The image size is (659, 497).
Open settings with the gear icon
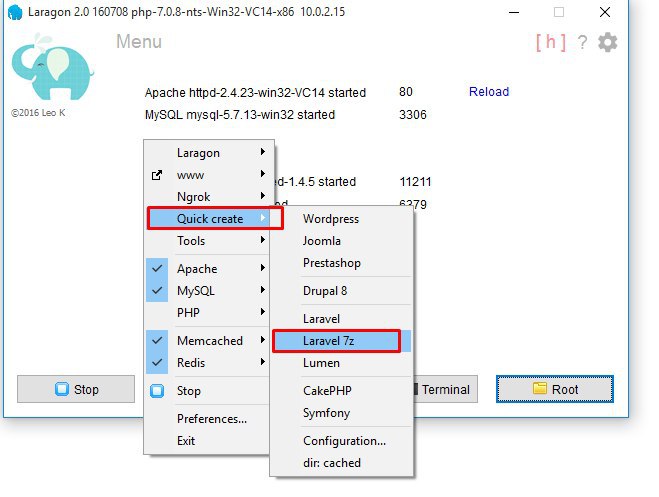click(608, 42)
